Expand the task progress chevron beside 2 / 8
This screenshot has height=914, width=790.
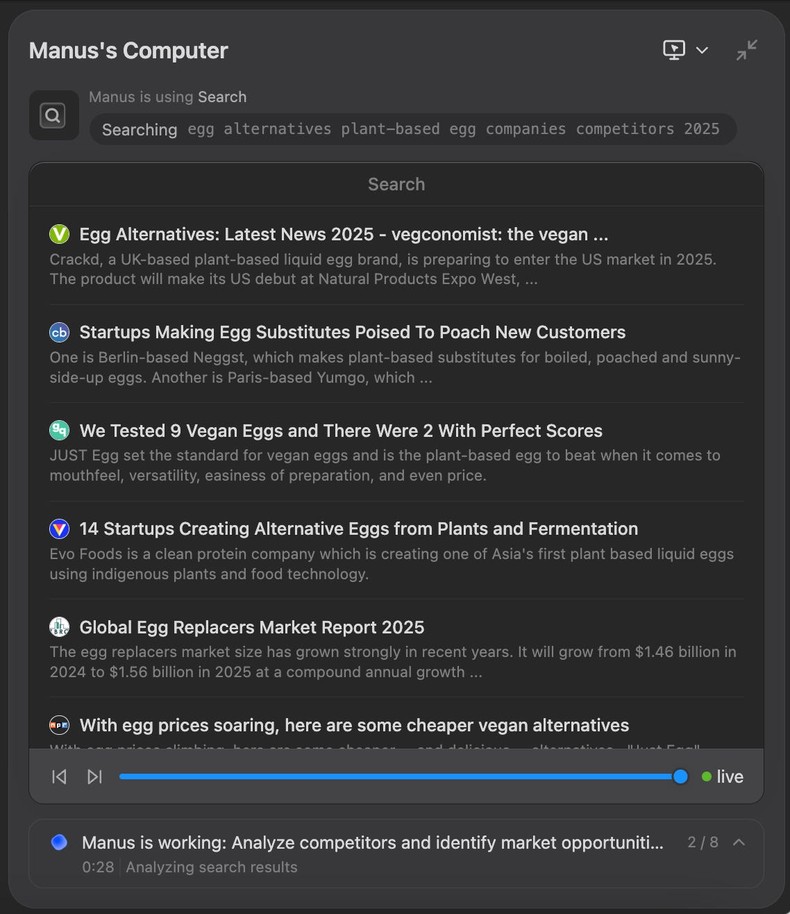tap(739, 842)
